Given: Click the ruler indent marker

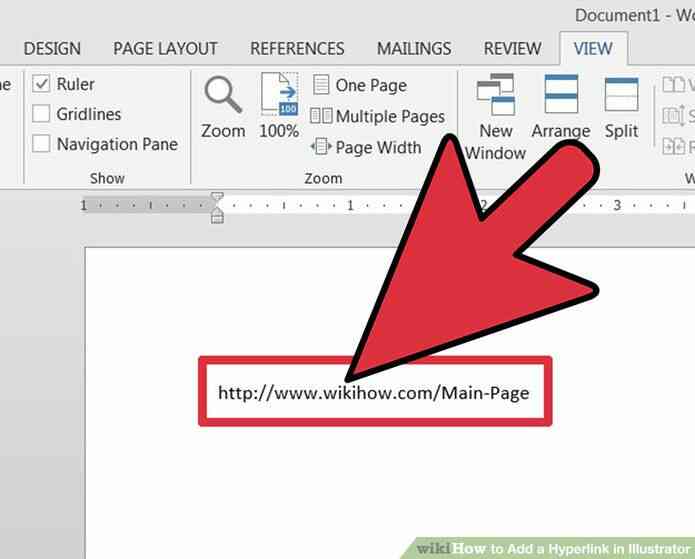Looking at the screenshot, I should pyautogui.click(x=217, y=207).
